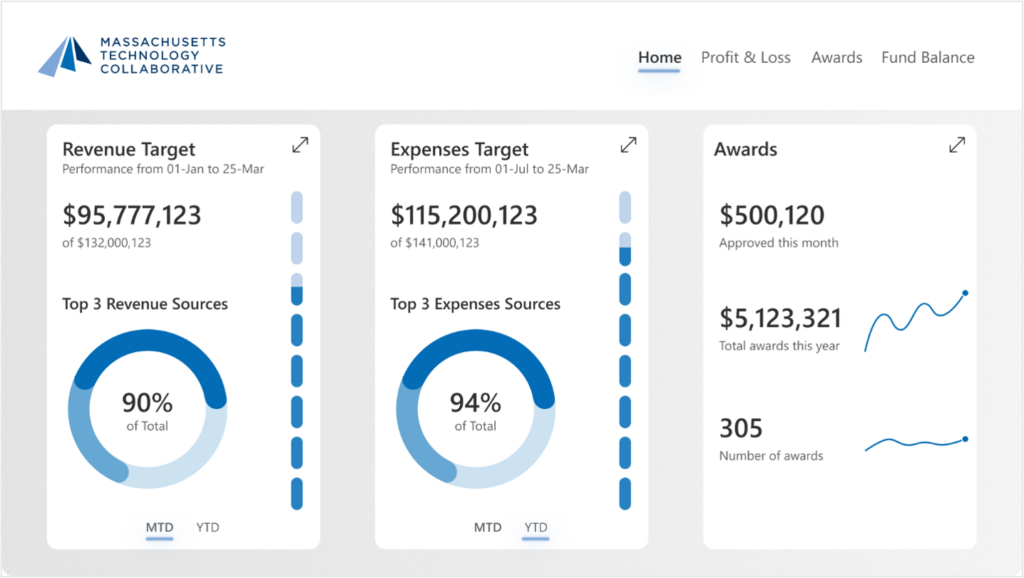
Task: Click the 90% of Total revenue donut chart
Action: tap(148, 409)
